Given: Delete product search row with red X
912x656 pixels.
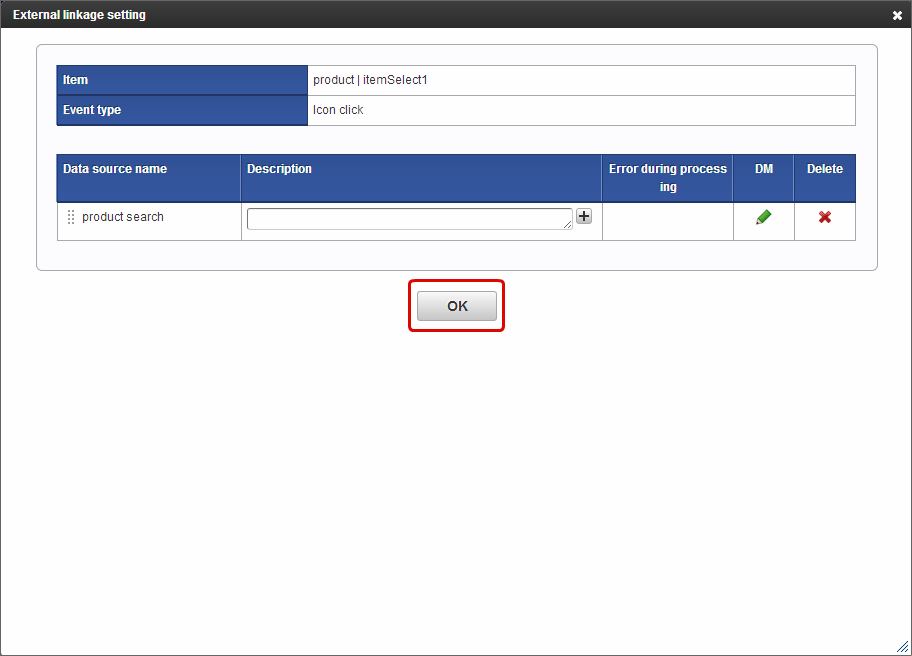Looking at the screenshot, I should point(825,218).
